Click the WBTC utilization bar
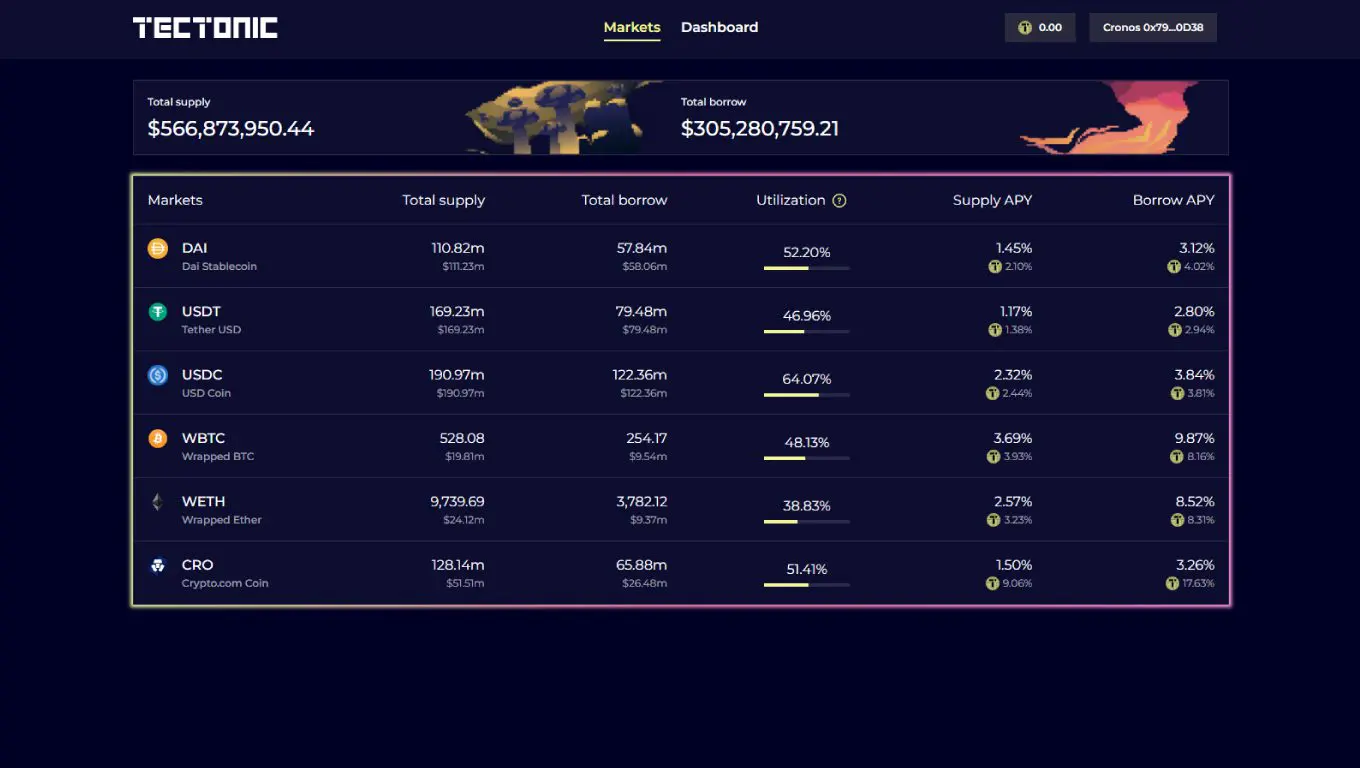Screen dimensions: 1360x768 point(807,458)
